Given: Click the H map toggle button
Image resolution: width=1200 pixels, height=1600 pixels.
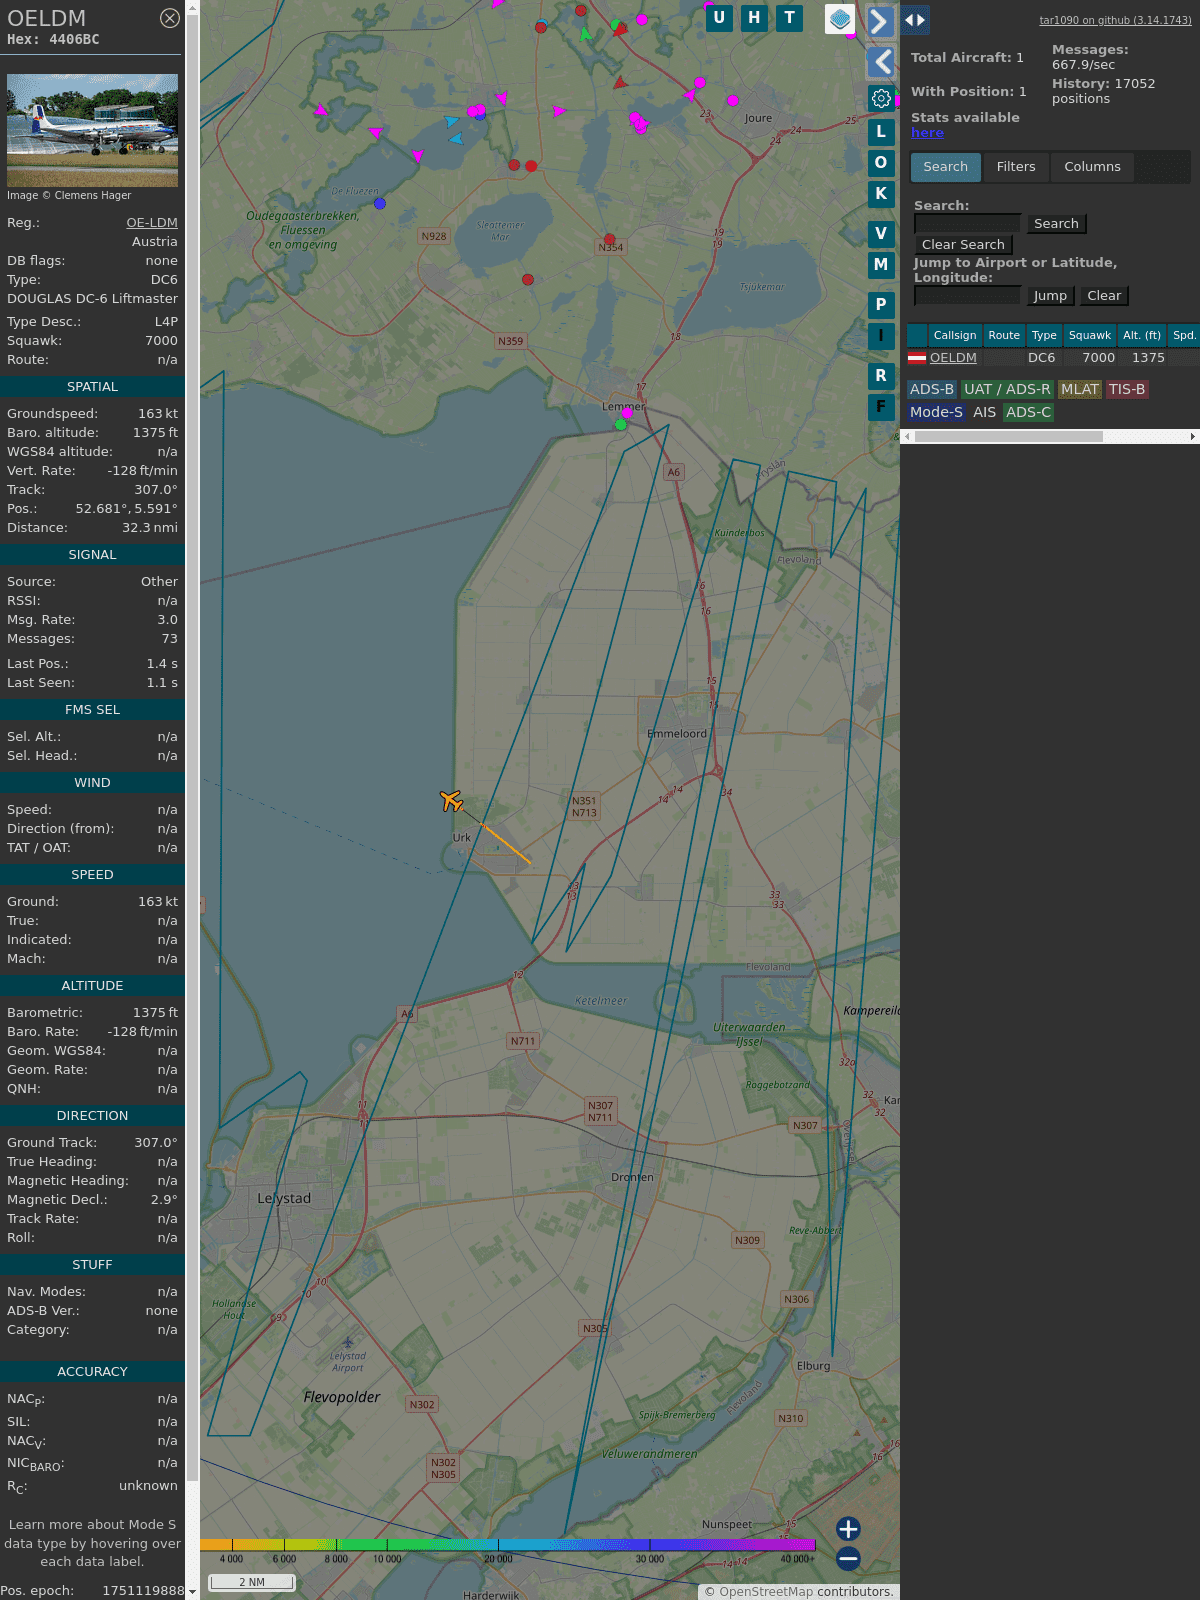Looking at the screenshot, I should click(754, 18).
